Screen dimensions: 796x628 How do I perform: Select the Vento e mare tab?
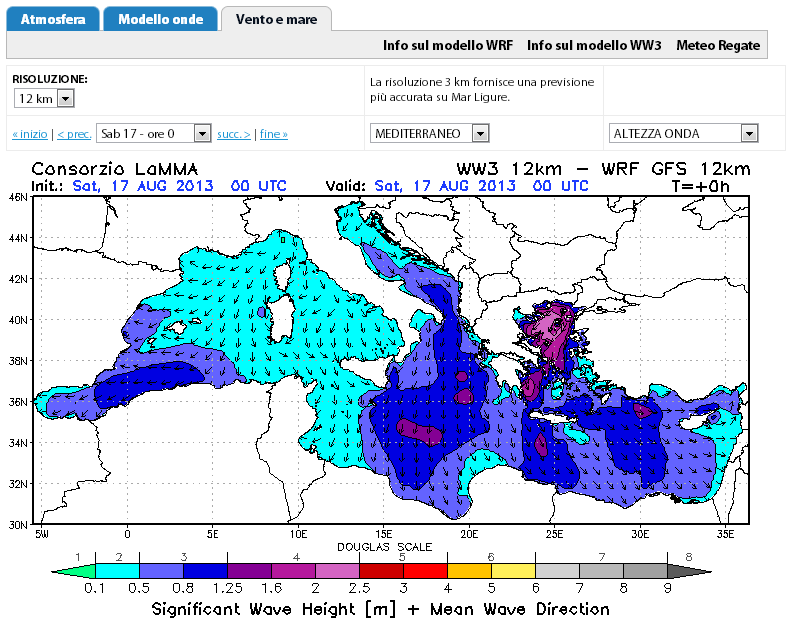[276, 19]
